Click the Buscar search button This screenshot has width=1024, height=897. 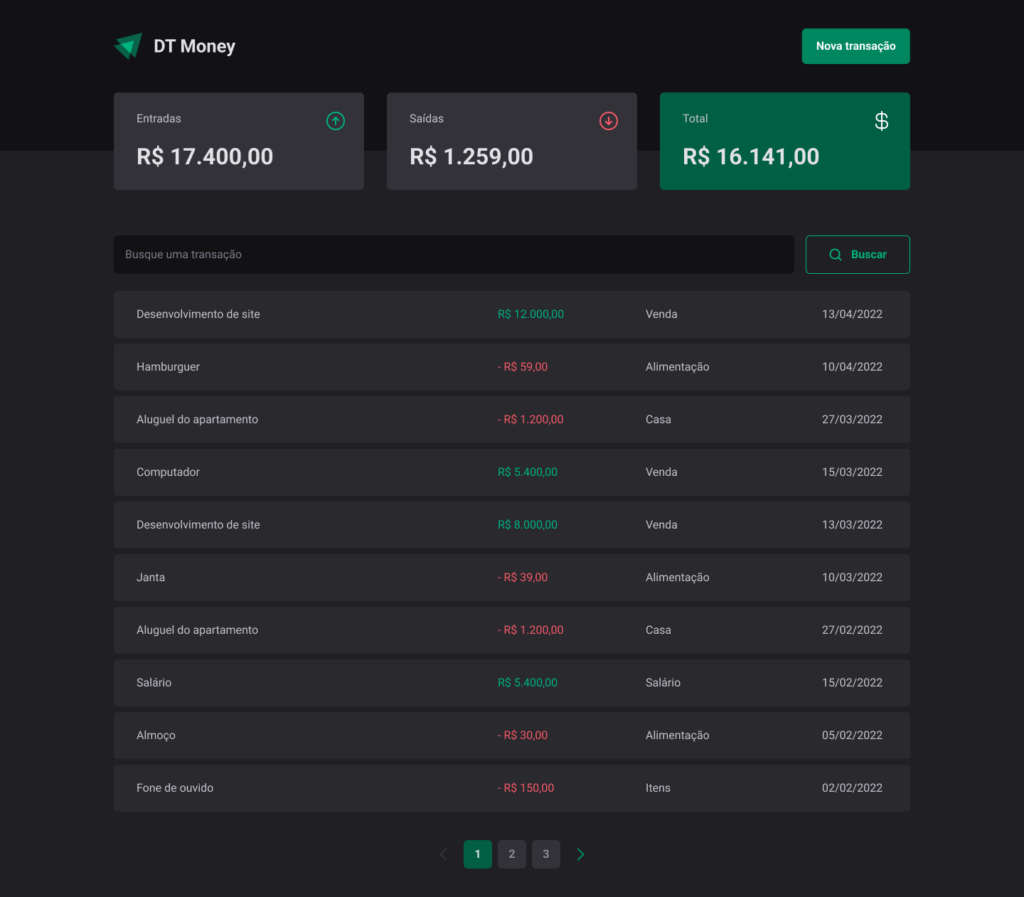click(x=857, y=254)
